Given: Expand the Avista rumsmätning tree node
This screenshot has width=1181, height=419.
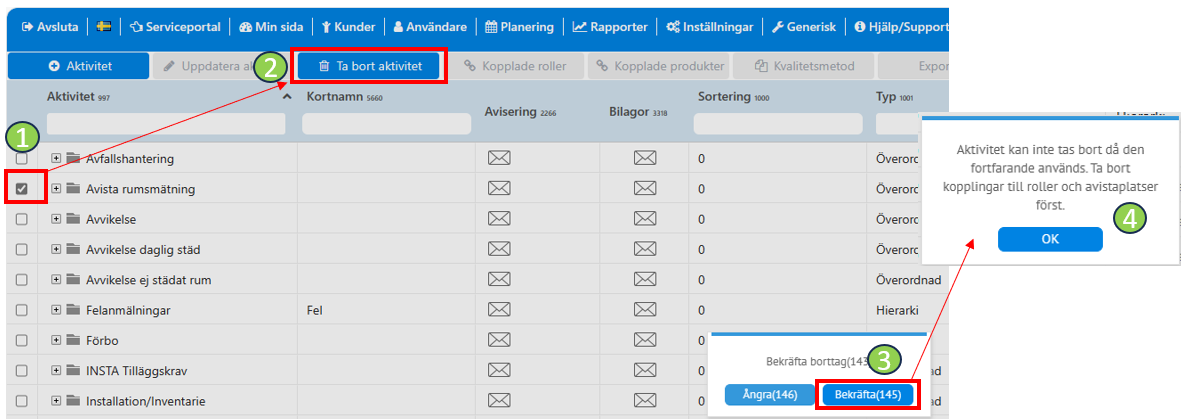Looking at the screenshot, I should [x=56, y=188].
